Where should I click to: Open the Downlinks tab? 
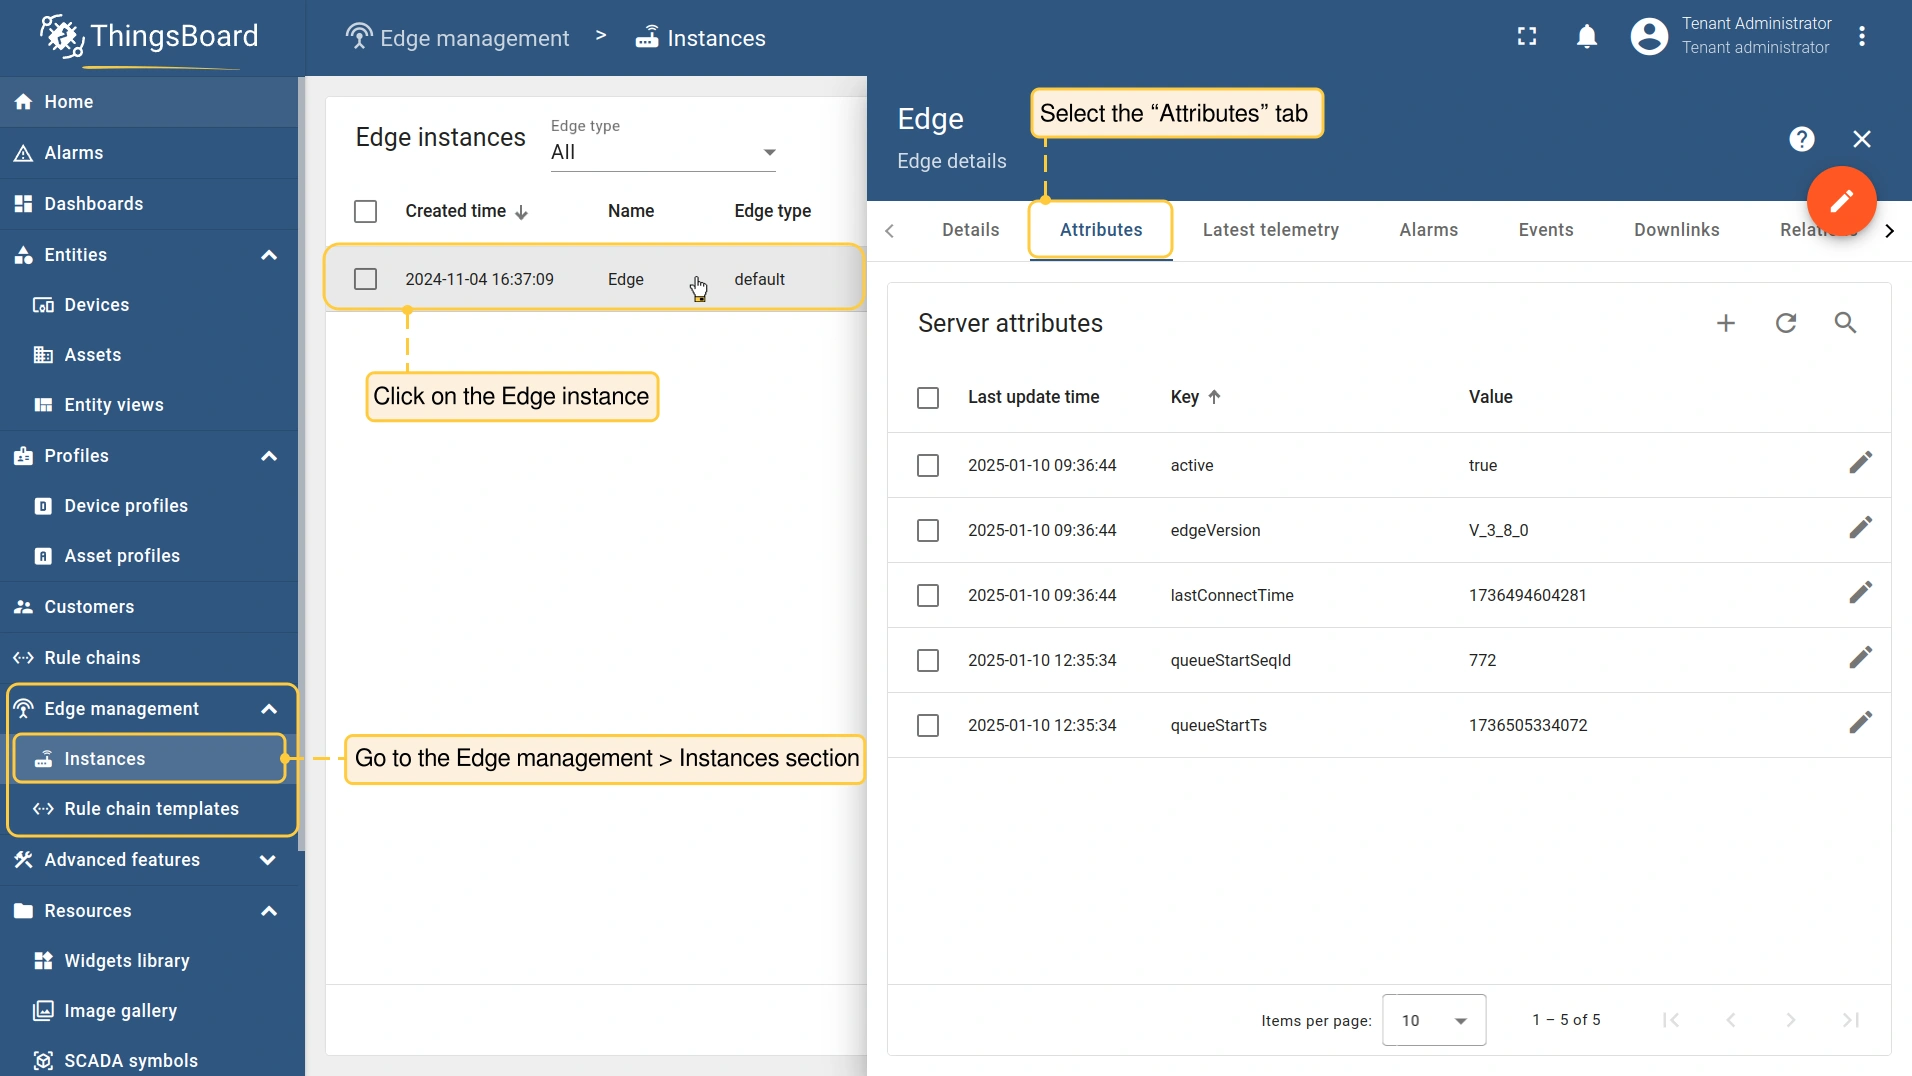pos(1676,230)
